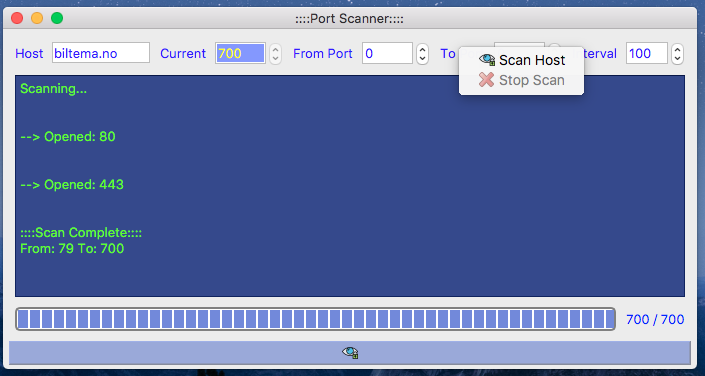This screenshot has height=376, width=705.
Task: Choose the Stop Scan menu entry
Action: pos(521,80)
